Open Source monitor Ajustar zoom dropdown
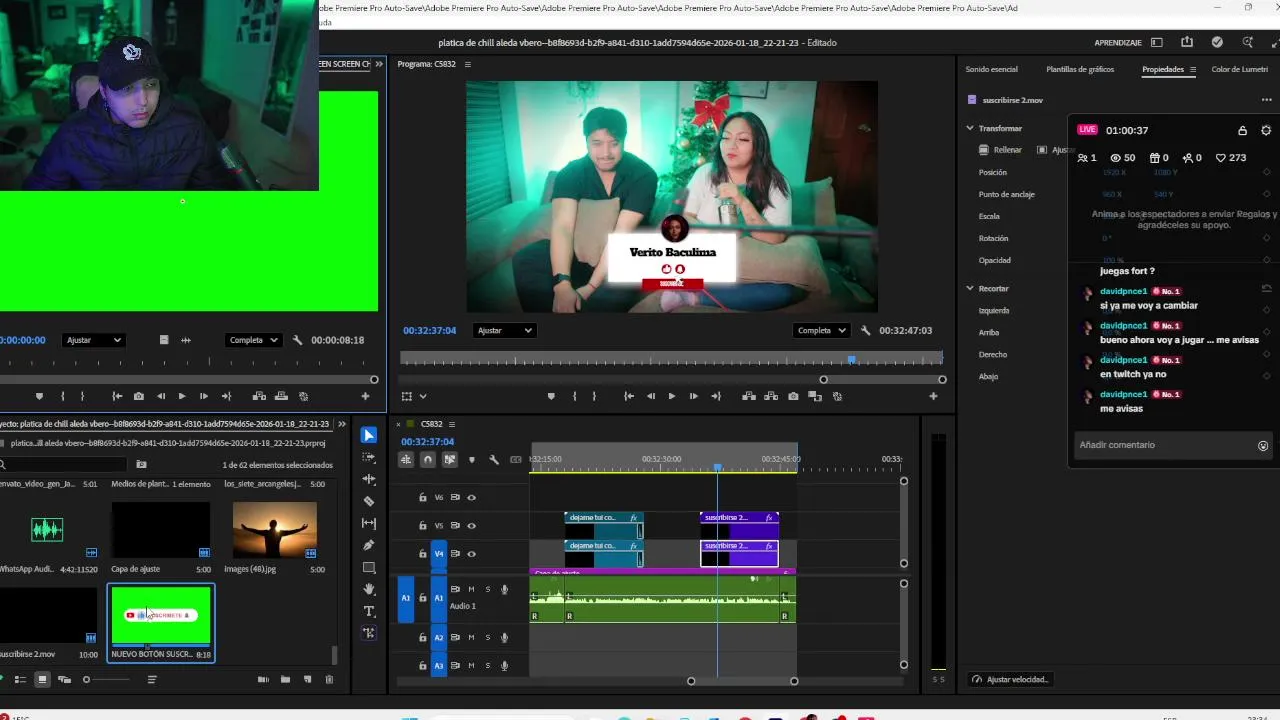This screenshot has width=1280, height=720. [93, 340]
